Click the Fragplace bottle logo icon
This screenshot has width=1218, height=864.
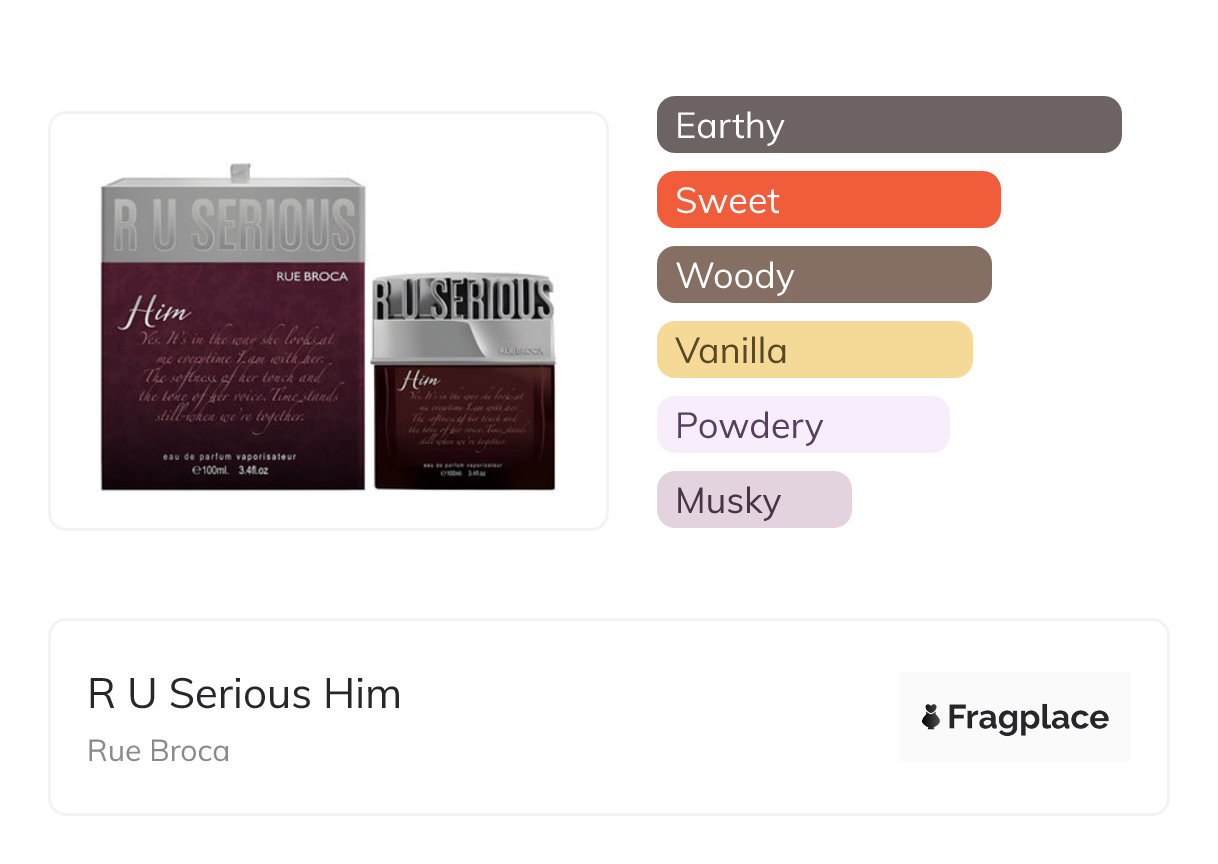point(931,717)
